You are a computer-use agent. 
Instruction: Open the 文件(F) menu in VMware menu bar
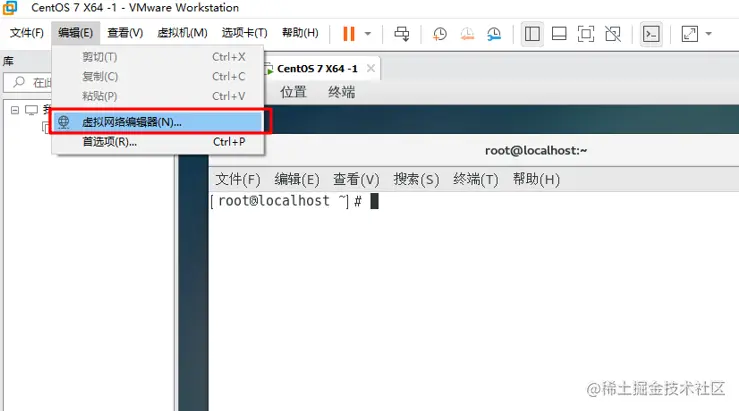click(x=27, y=33)
